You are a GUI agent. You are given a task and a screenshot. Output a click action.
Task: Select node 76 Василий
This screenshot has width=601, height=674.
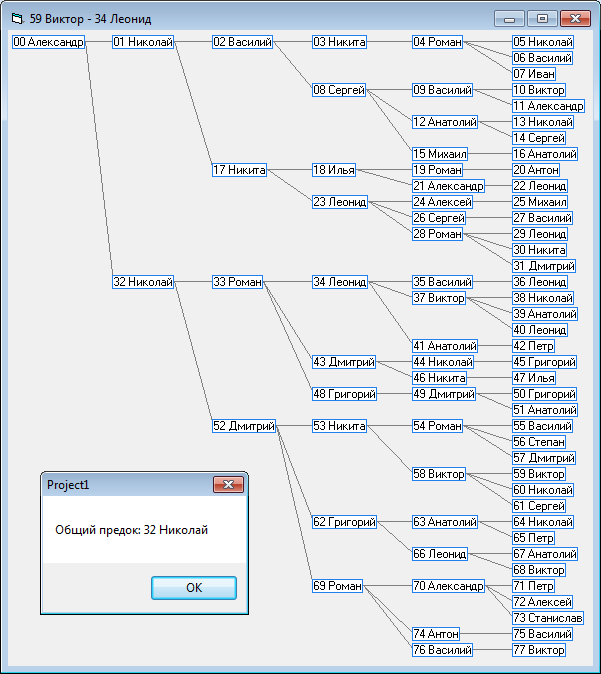click(442, 650)
